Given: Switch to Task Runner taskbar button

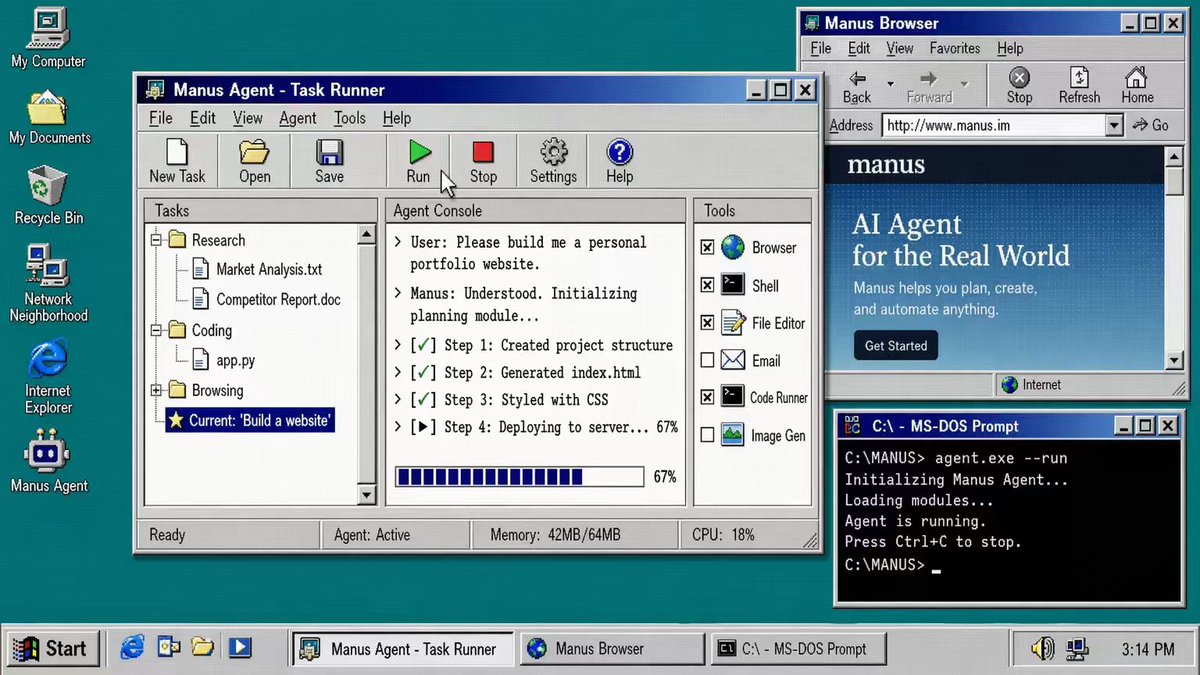Looking at the screenshot, I should click(x=402, y=648).
